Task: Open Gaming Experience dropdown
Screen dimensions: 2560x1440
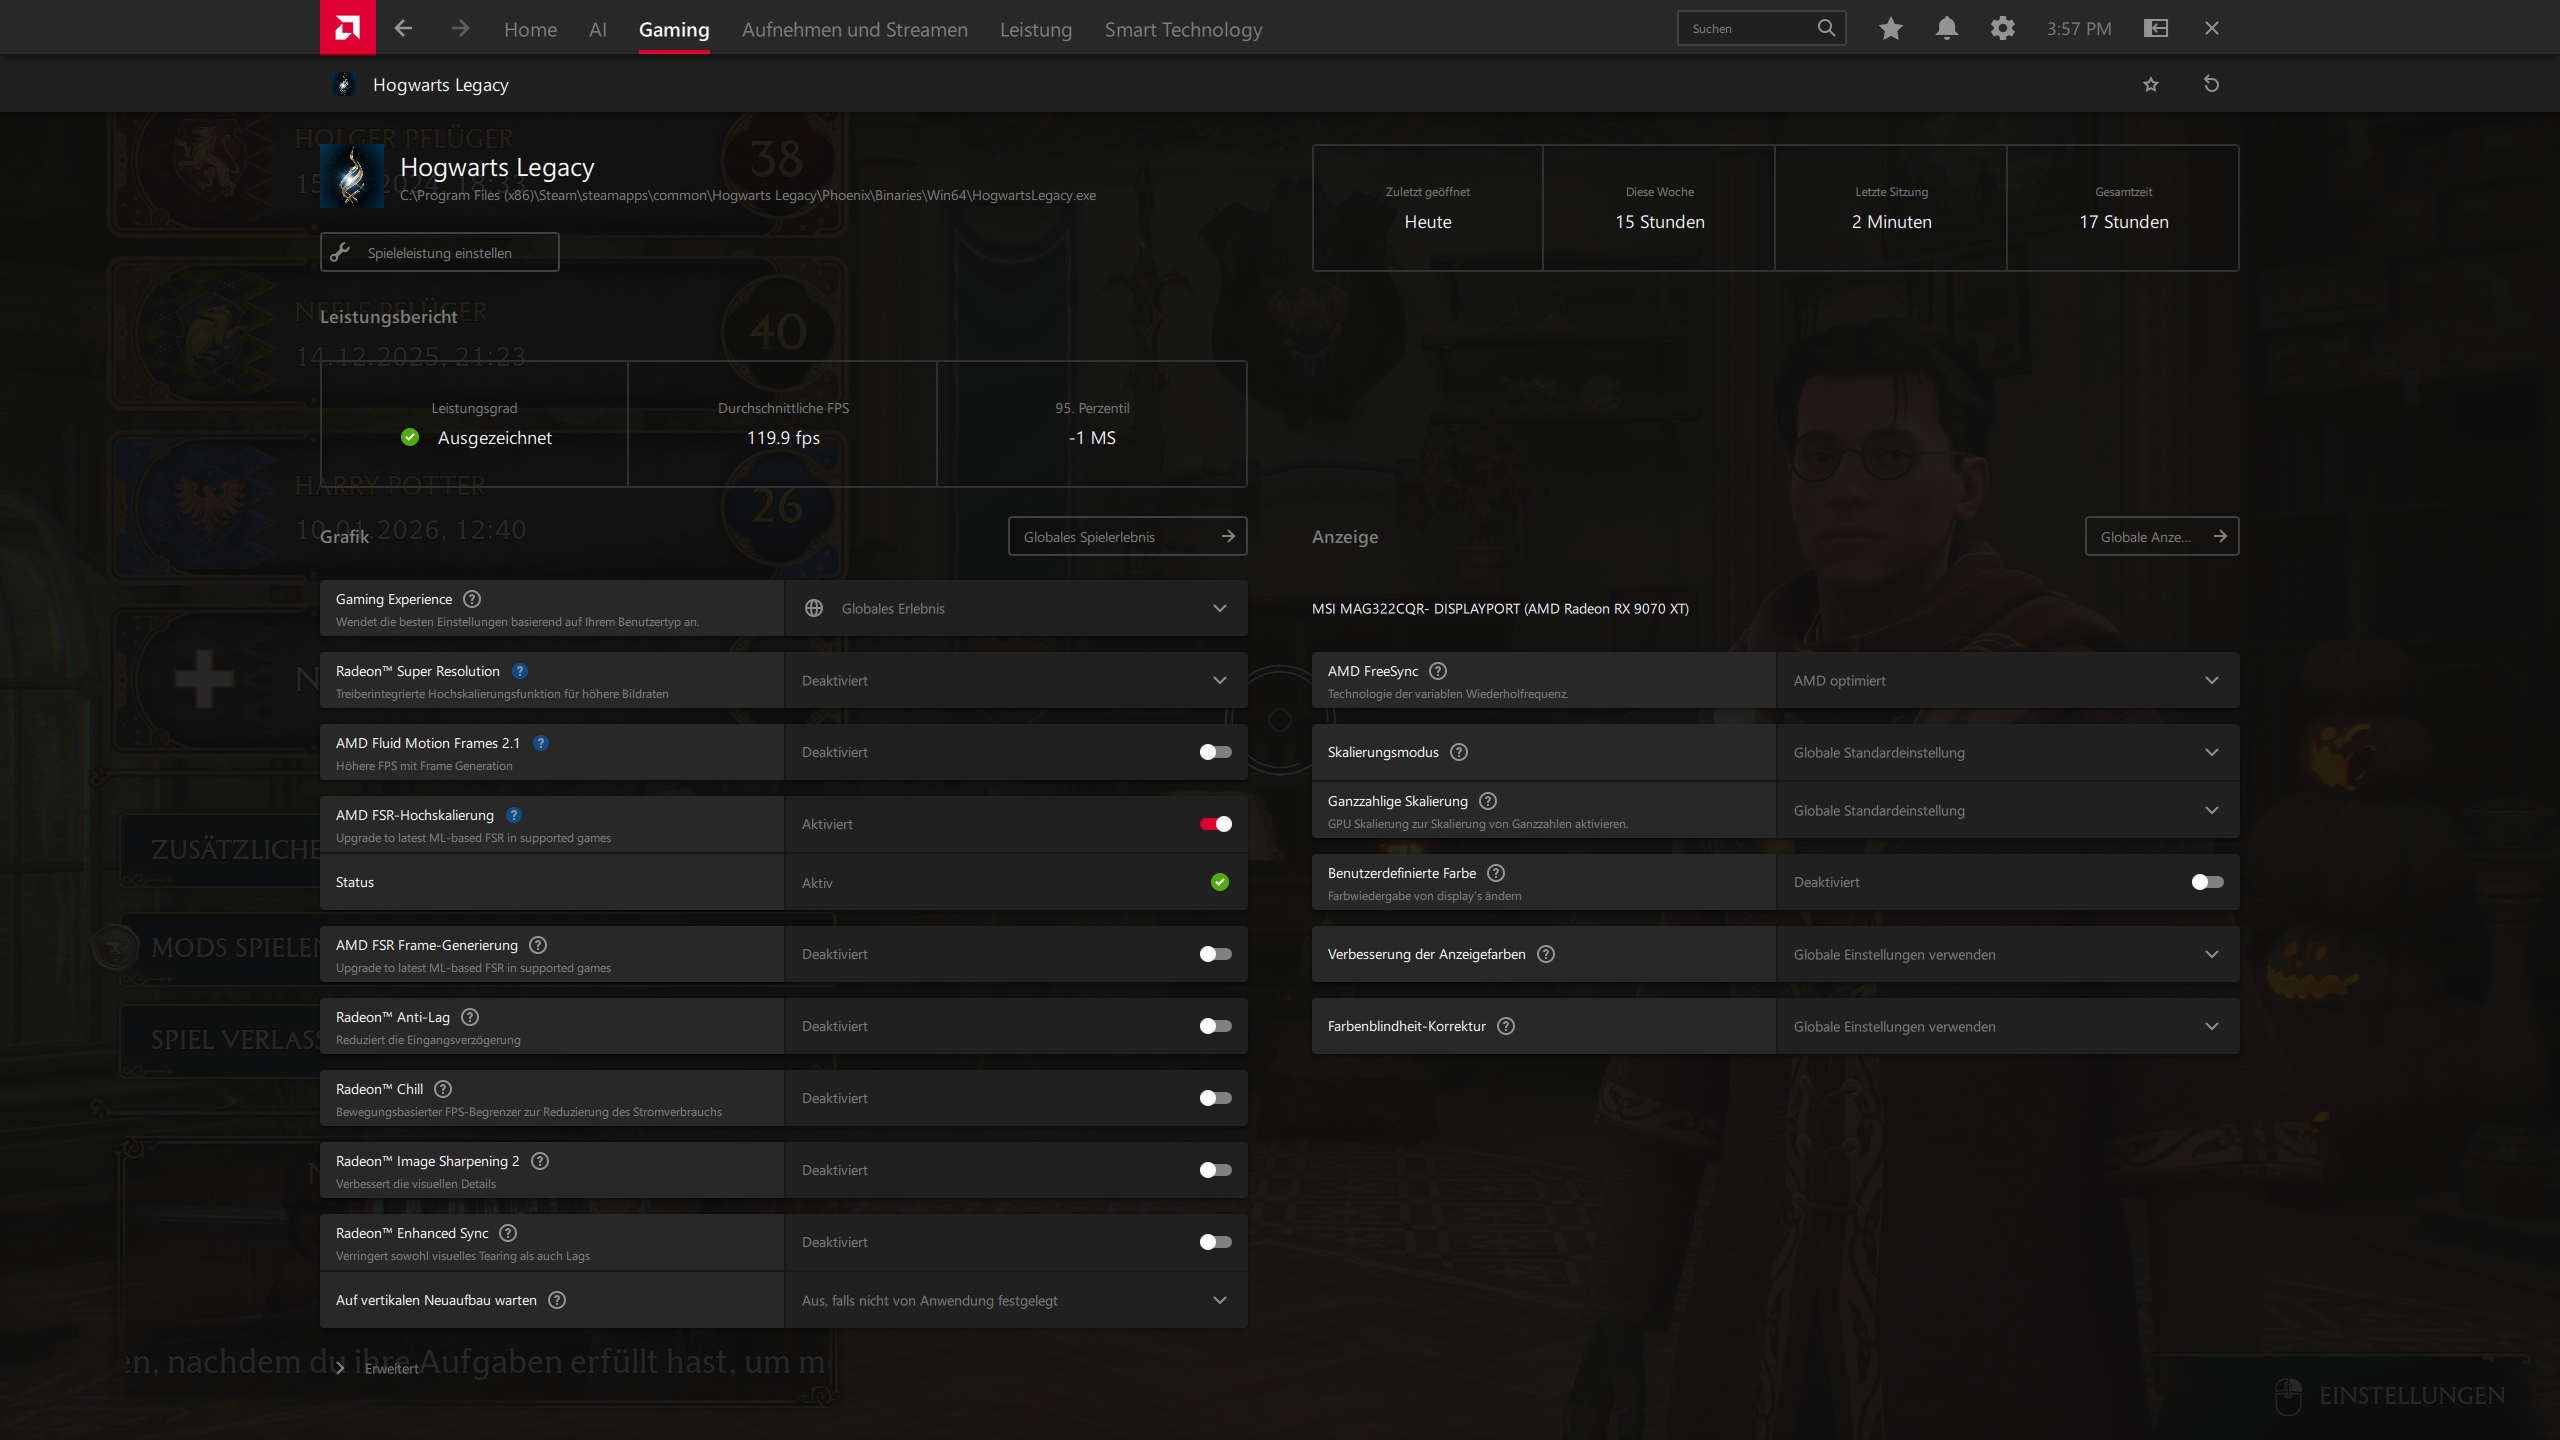Action: [x=1016, y=608]
